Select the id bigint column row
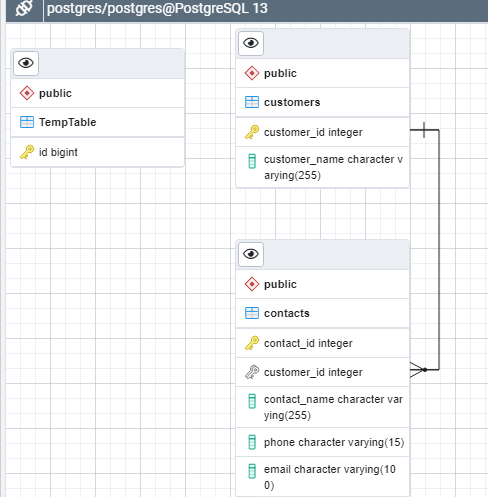The height and width of the screenshot is (497, 488). point(97,152)
